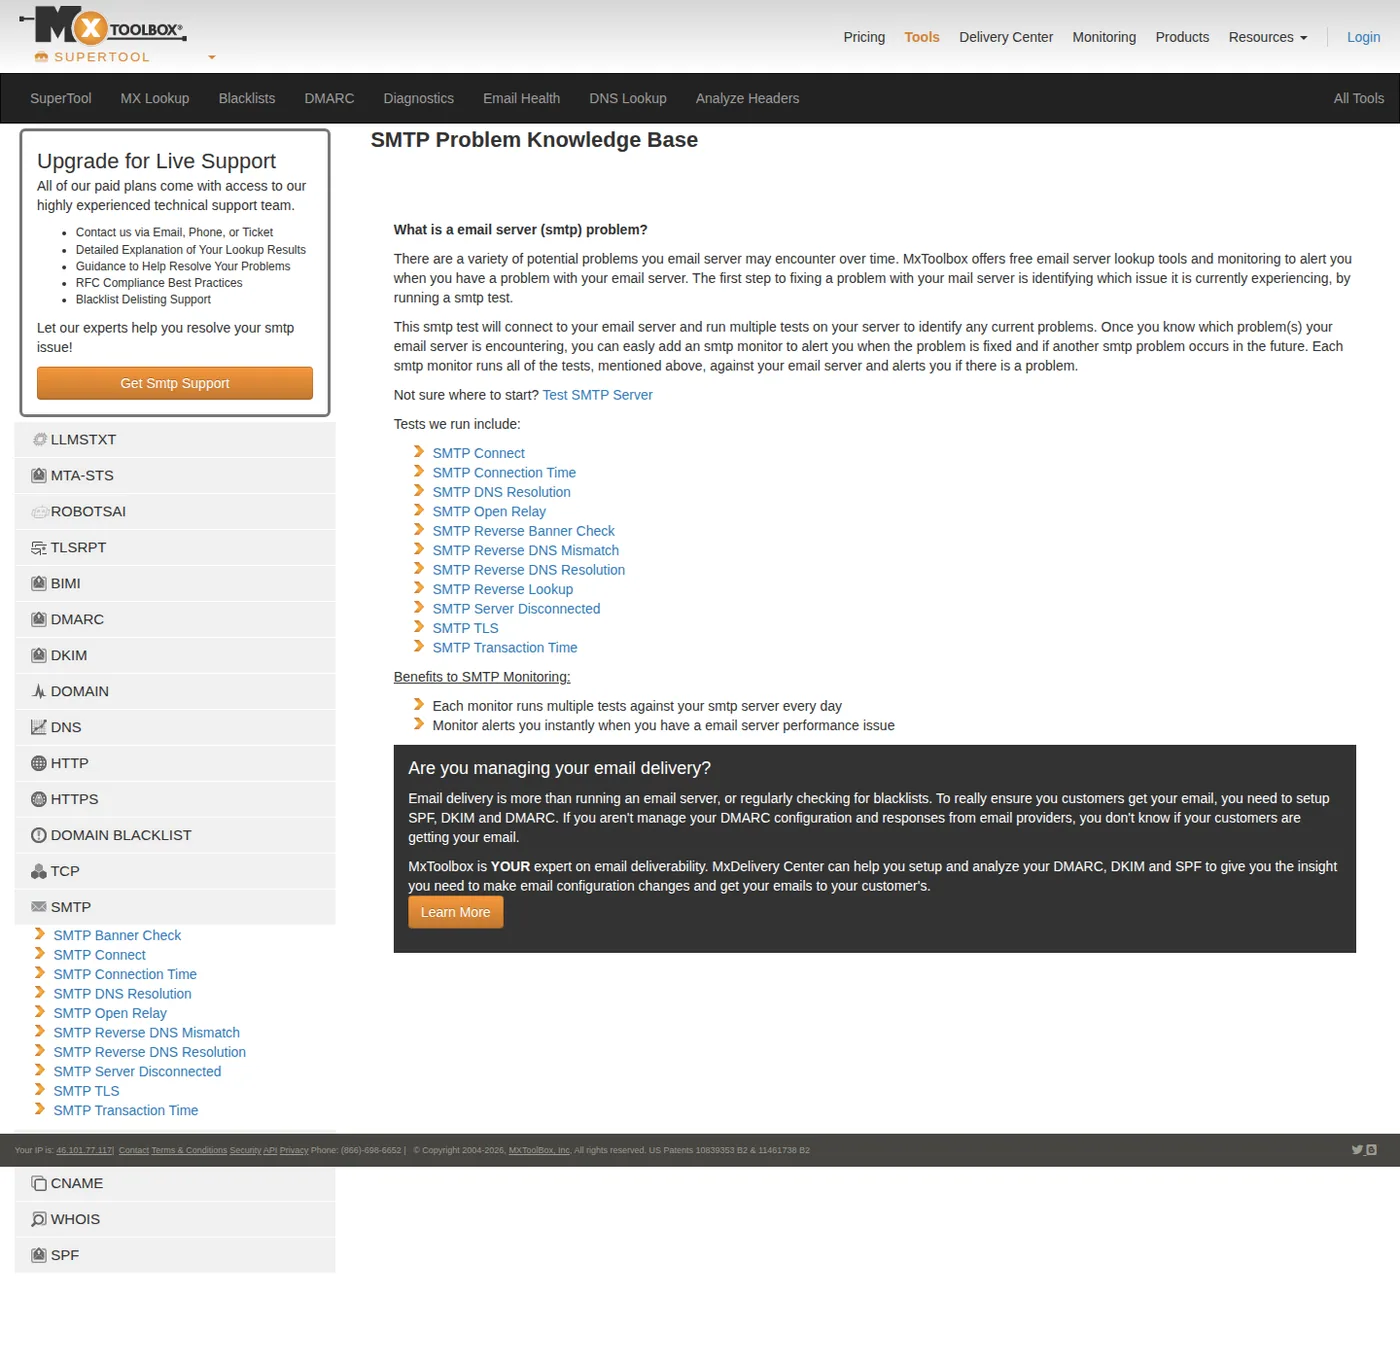Image resolution: width=1400 pixels, height=1371 pixels.
Task: Open the Monitoring menu item
Action: tap(1104, 37)
